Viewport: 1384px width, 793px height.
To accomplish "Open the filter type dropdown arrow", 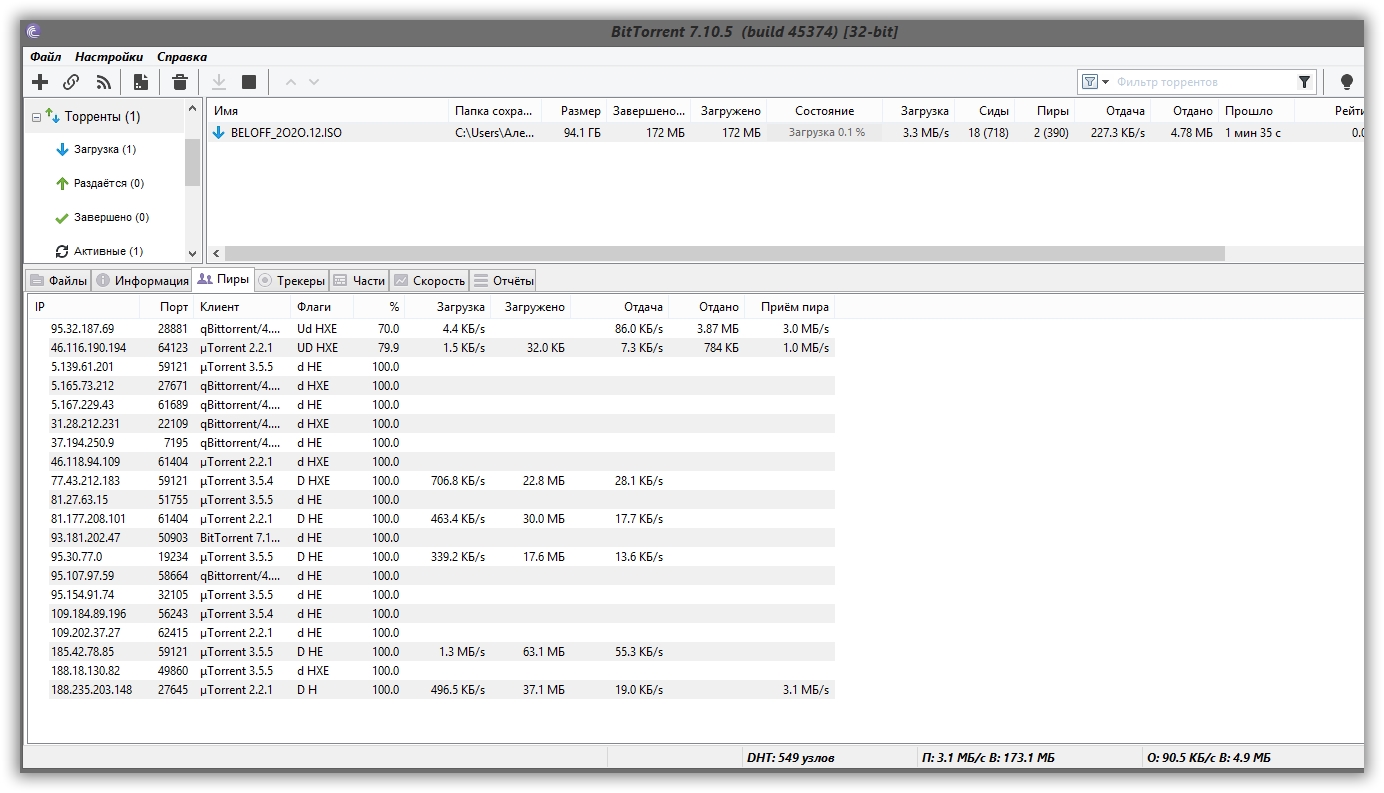I will pyautogui.click(x=1105, y=82).
